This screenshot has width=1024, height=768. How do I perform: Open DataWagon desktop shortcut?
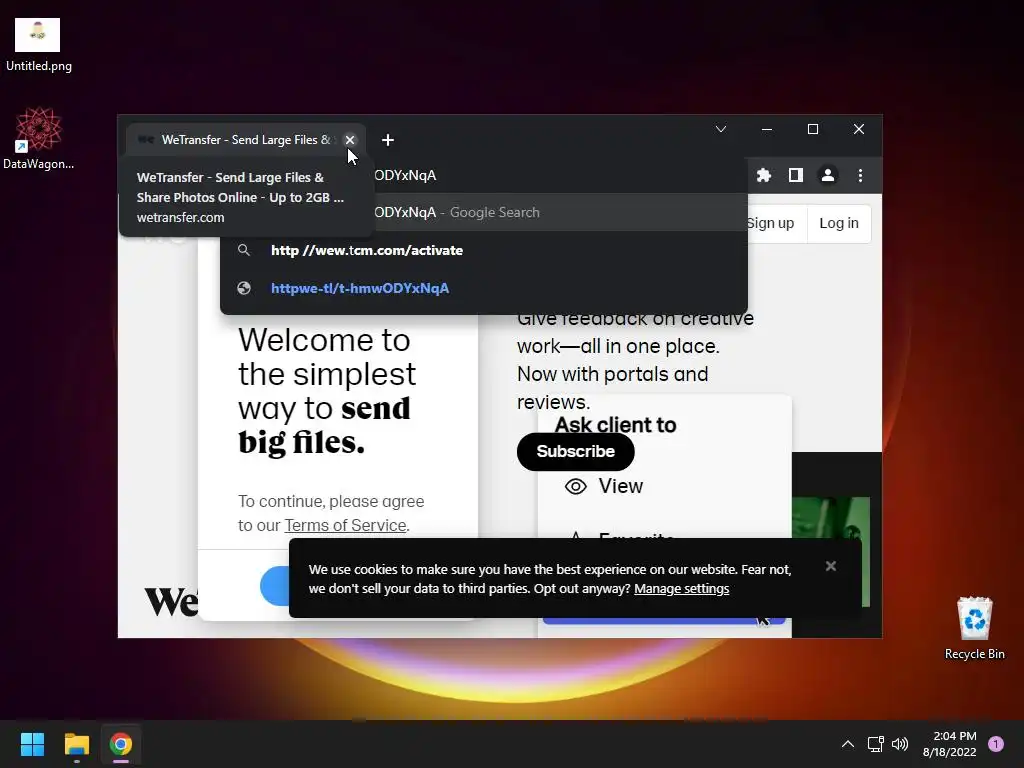point(39,138)
